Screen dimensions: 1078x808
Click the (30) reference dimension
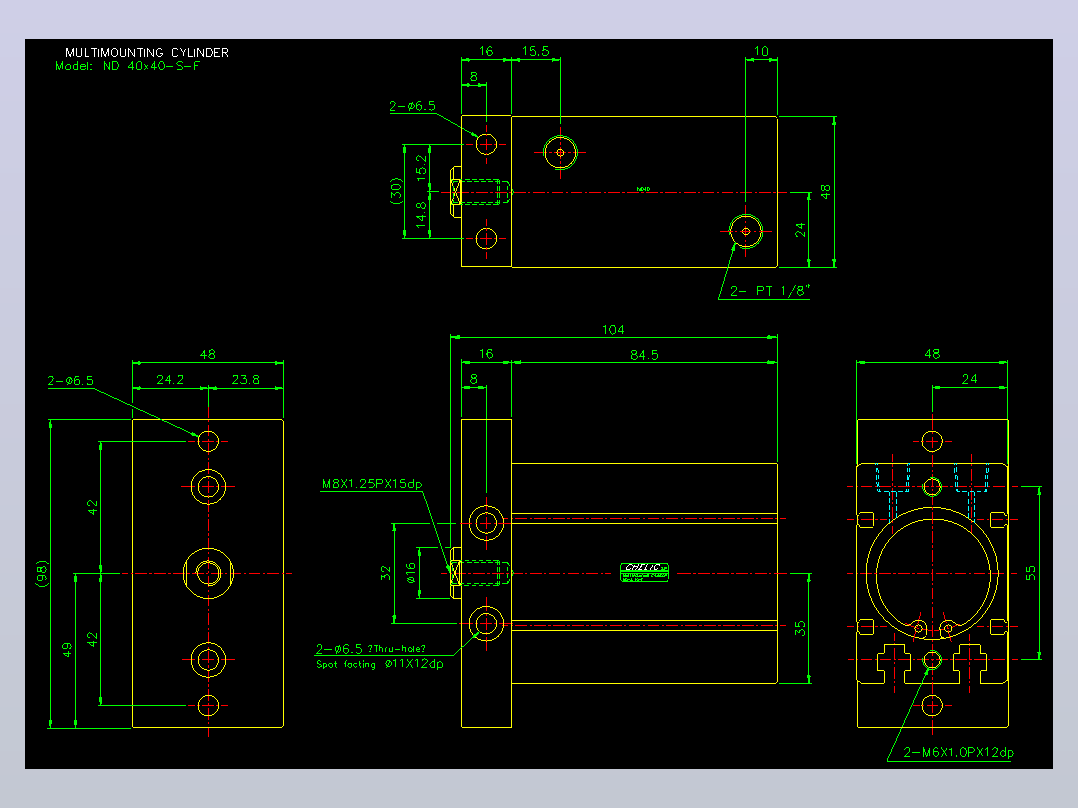(x=396, y=191)
